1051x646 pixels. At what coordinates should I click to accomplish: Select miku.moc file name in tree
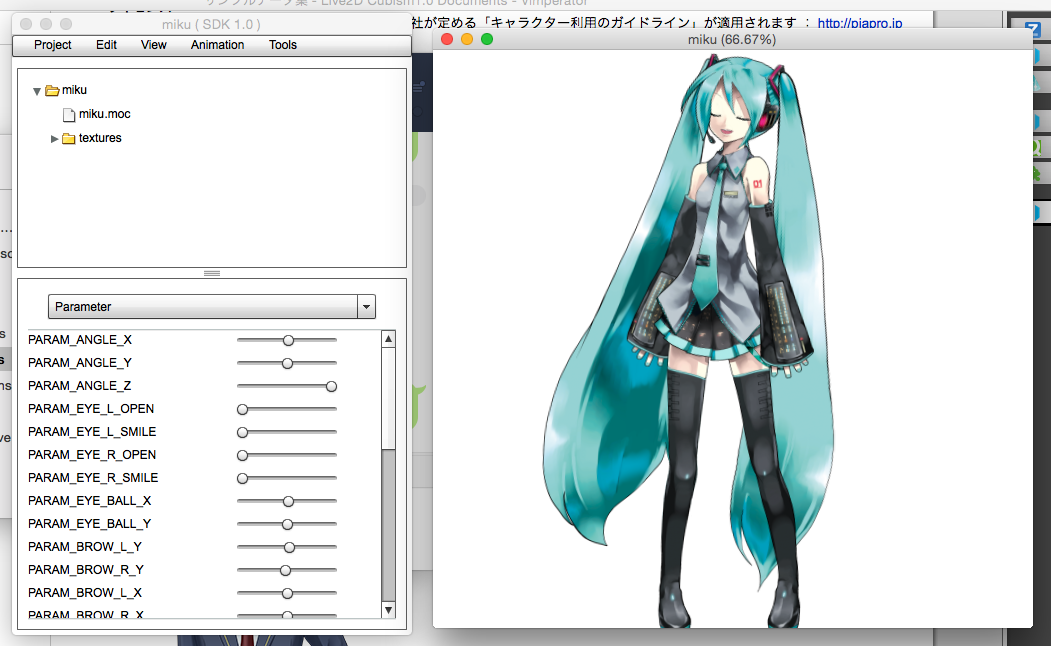pyautogui.click(x=105, y=114)
